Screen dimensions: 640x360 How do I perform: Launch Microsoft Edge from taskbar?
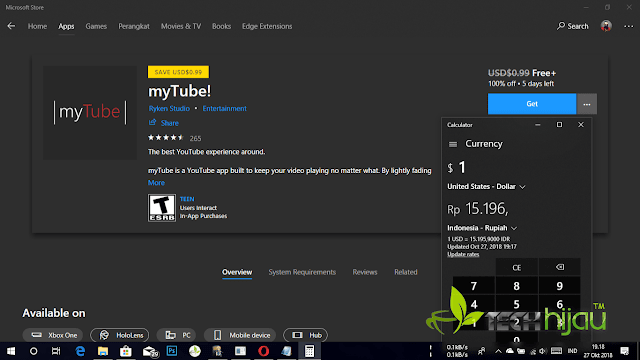[x=80, y=351]
